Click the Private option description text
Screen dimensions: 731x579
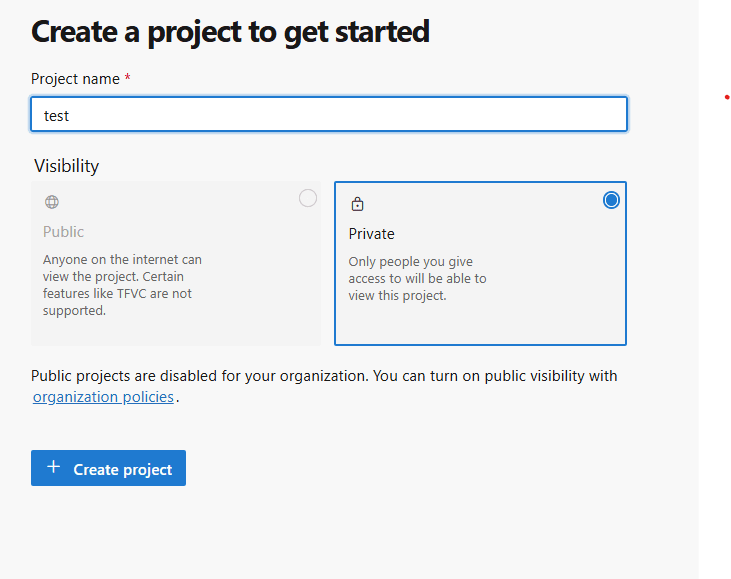coord(417,279)
